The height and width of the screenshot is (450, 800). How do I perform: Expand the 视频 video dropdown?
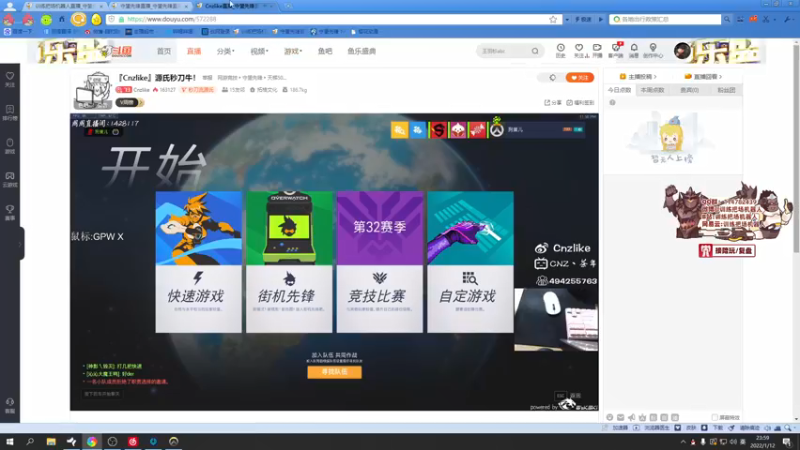pyautogui.click(x=259, y=51)
